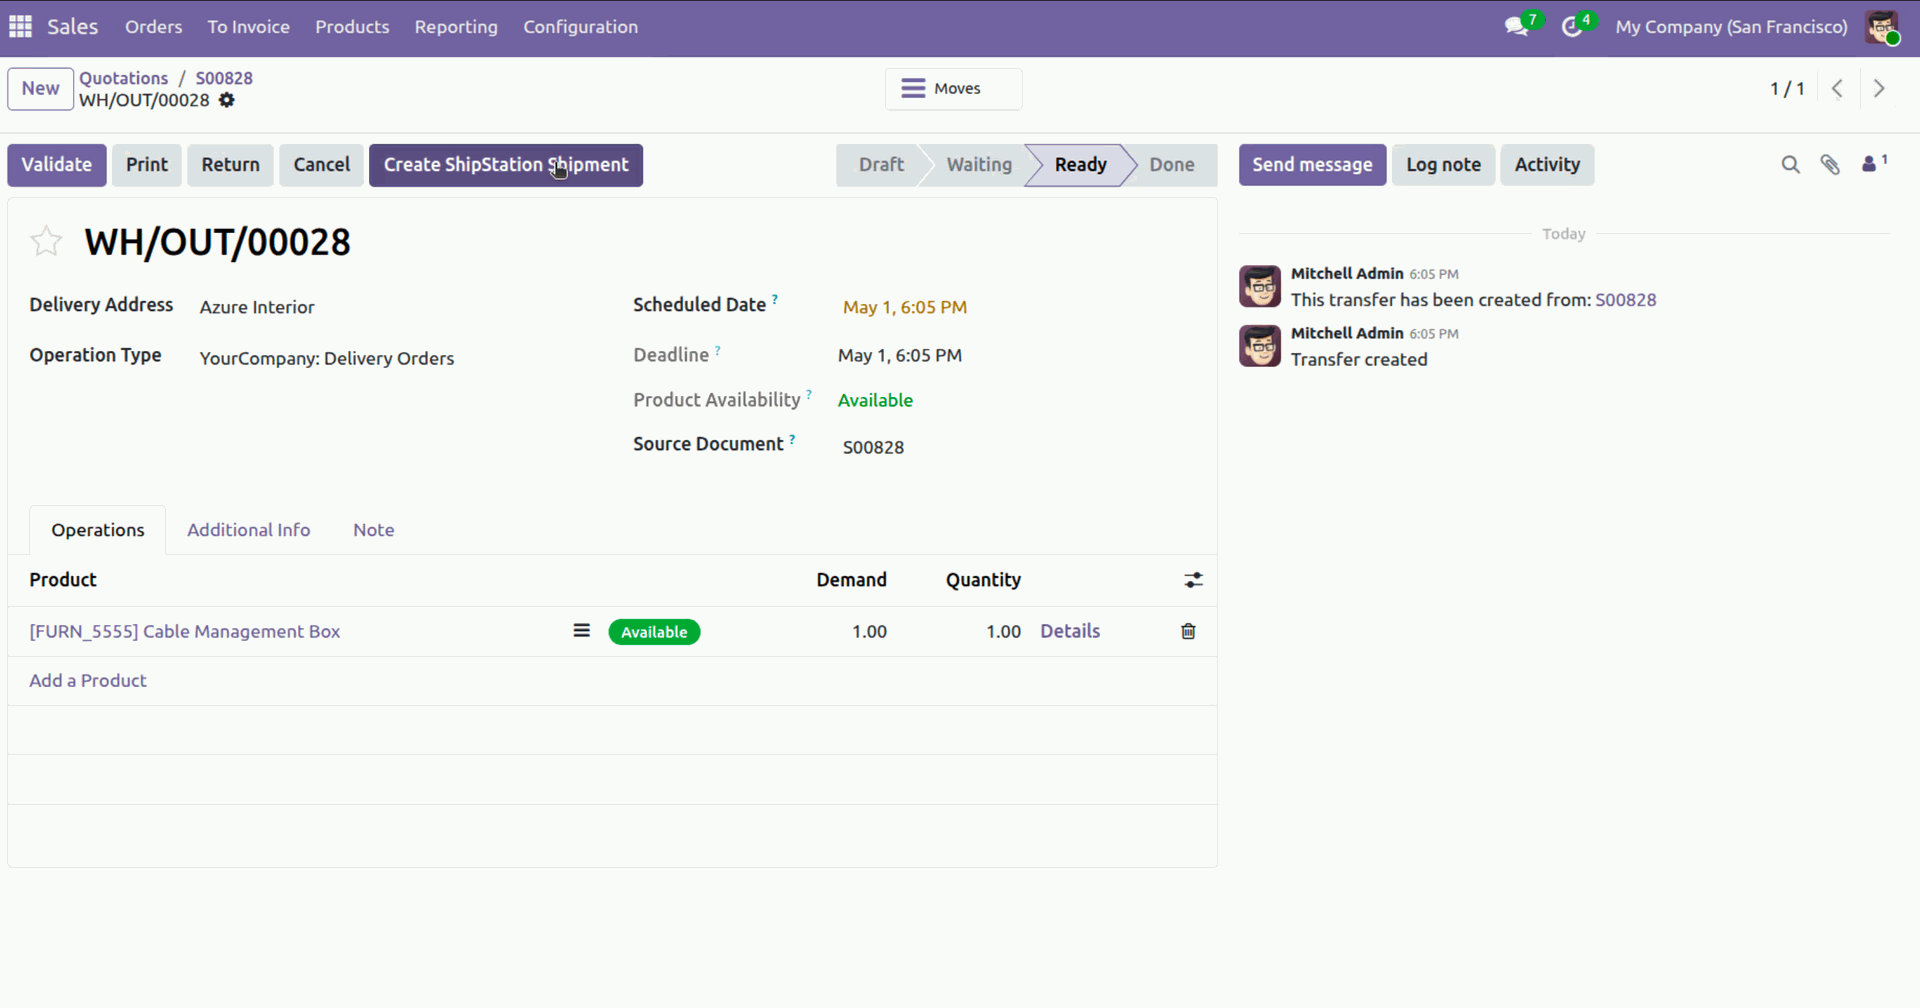Click the Quotations breadcrumb link
This screenshot has width=1920, height=1008.
(x=124, y=78)
